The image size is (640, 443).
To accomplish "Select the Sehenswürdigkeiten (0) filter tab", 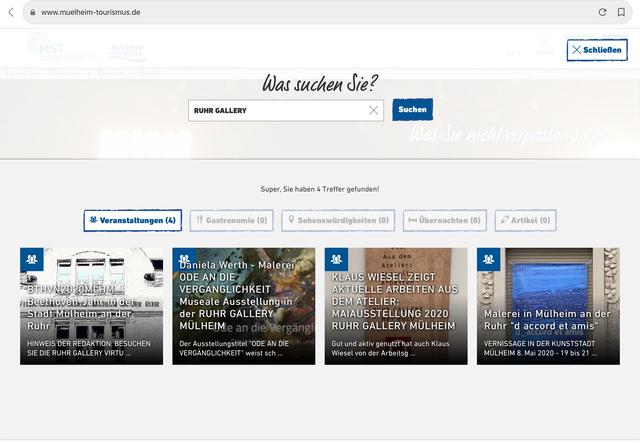I will [338, 220].
